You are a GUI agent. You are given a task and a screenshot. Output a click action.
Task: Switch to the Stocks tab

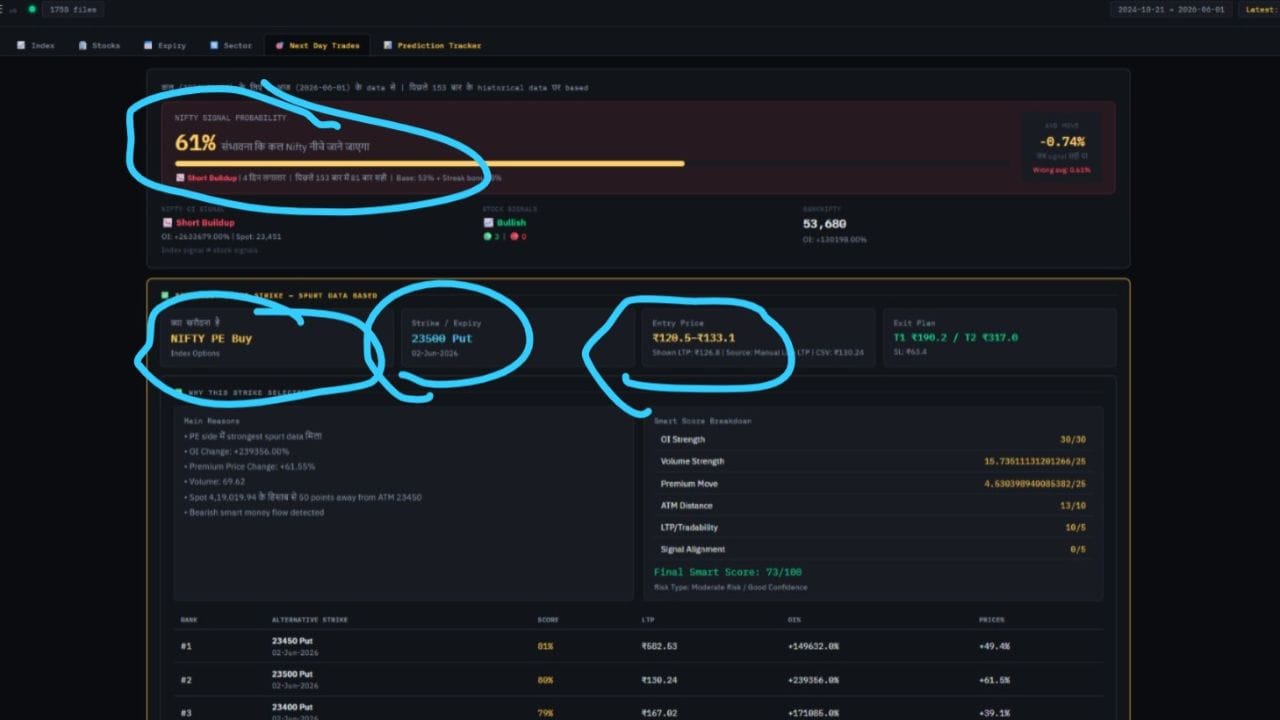(x=99, y=46)
